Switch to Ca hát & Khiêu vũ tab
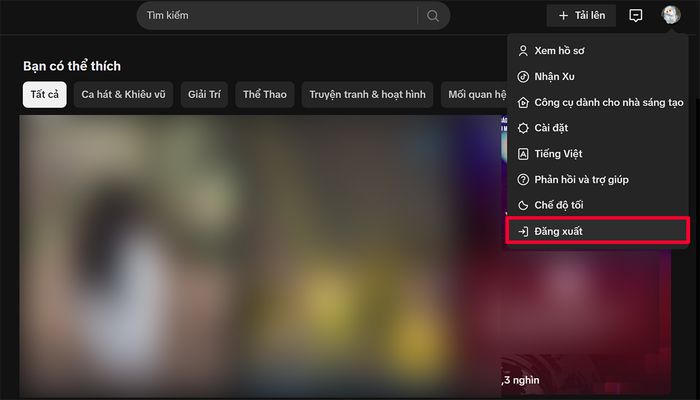The image size is (700, 400). coord(126,95)
